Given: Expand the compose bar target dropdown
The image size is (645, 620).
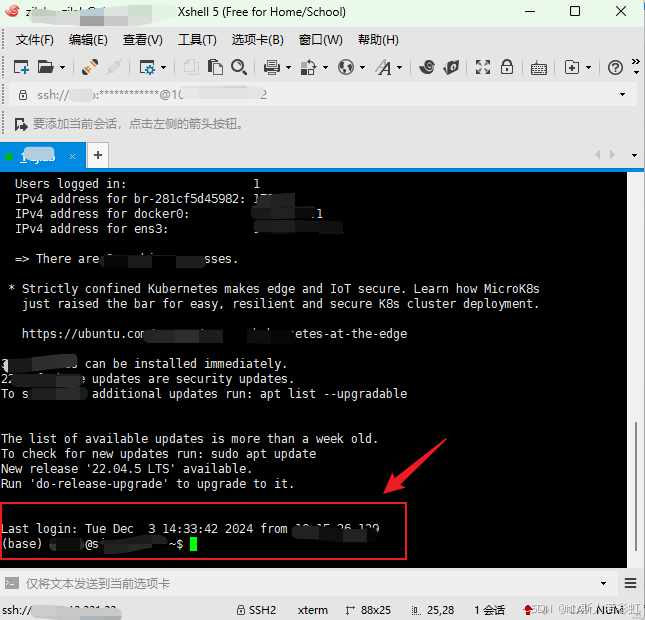Looking at the screenshot, I should coord(603,583).
